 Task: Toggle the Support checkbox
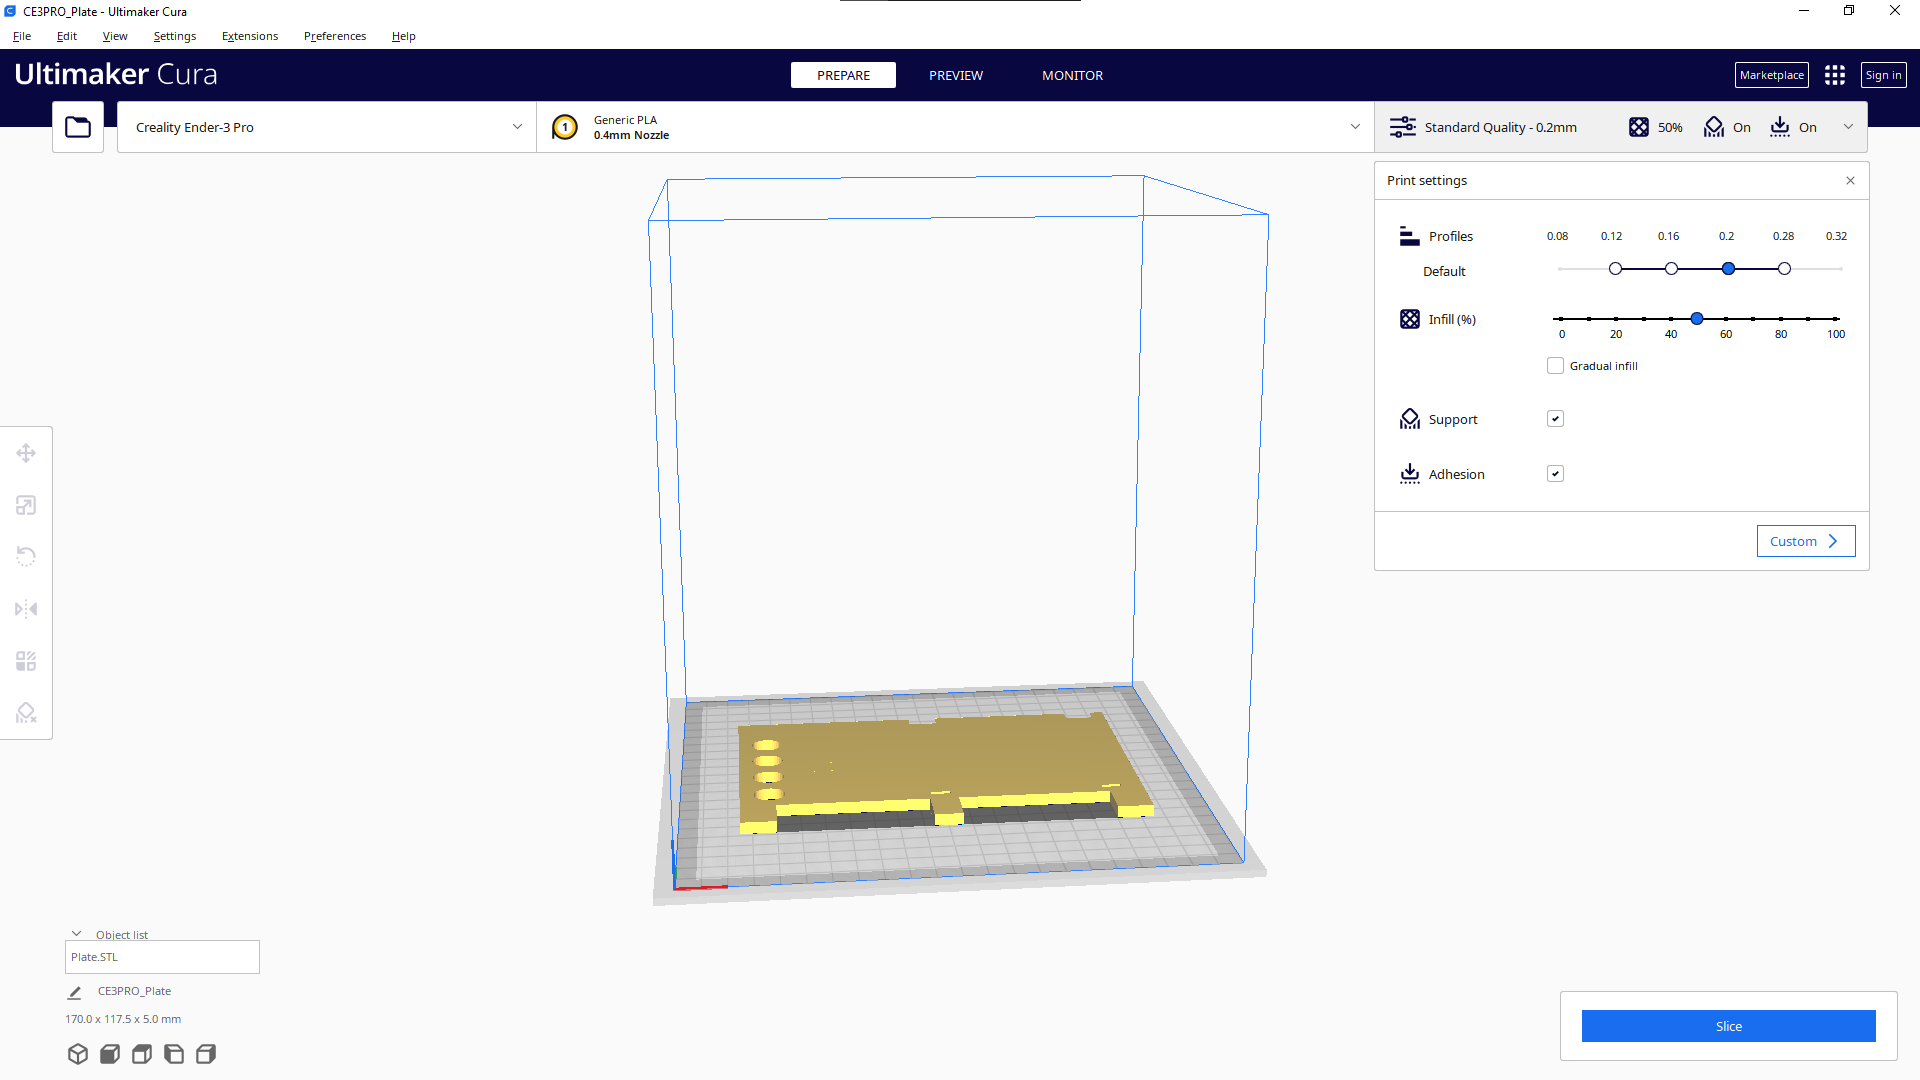click(x=1555, y=419)
